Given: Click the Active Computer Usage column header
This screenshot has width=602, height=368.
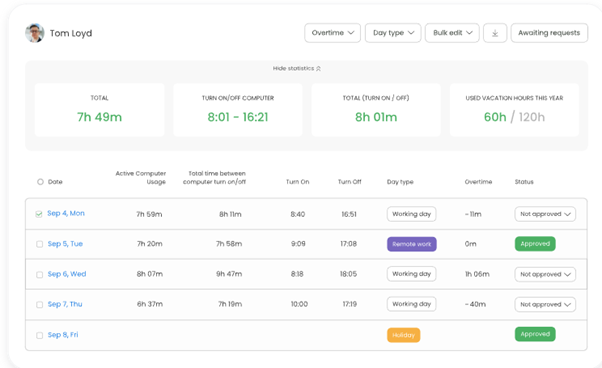Looking at the screenshot, I should click(141, 178).
